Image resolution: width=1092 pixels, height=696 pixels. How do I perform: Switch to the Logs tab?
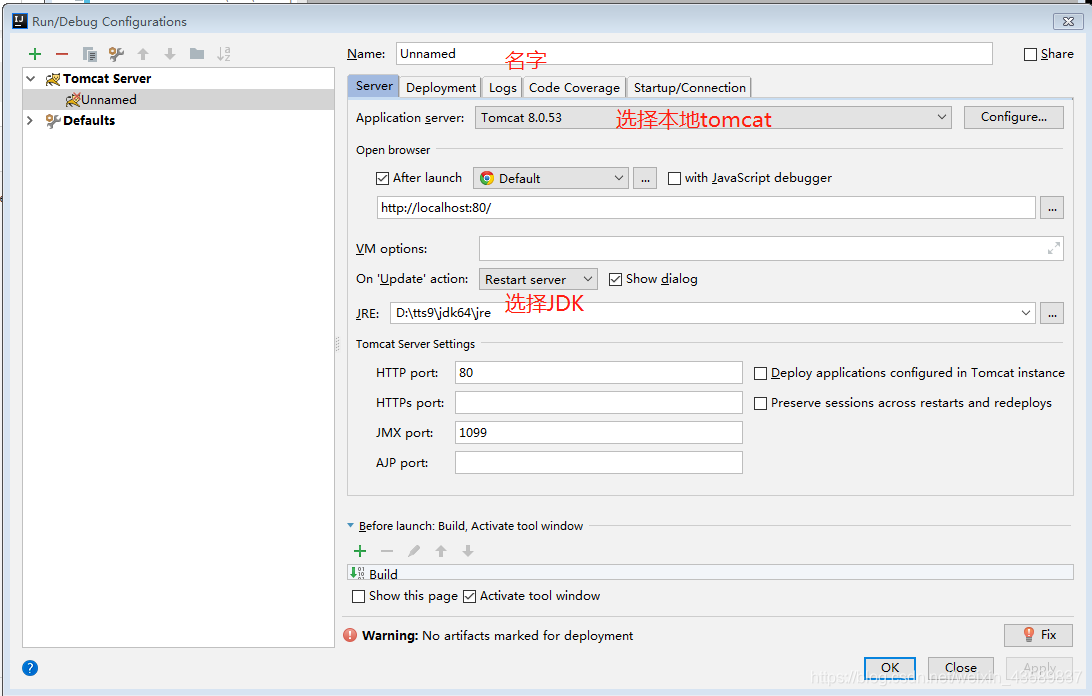click(x=502, y=87)
